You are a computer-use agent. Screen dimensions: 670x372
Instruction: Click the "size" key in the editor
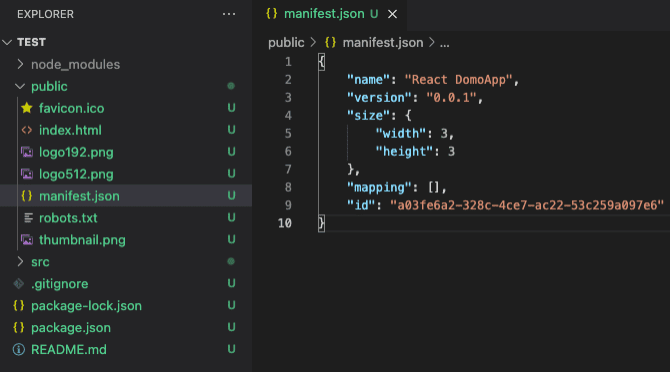pyautogui.click(x=368, y=116)
